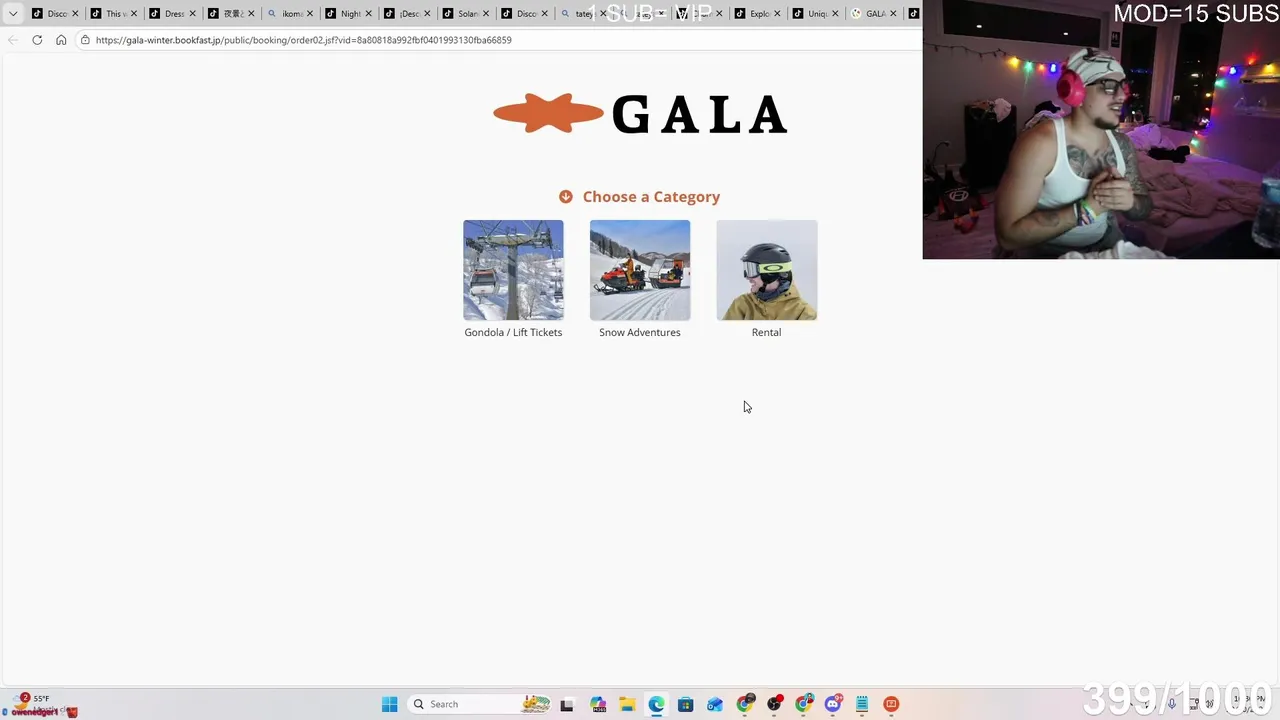
Task: Click the Microsoft Edge taskbar icon
Action: (656, 704)
